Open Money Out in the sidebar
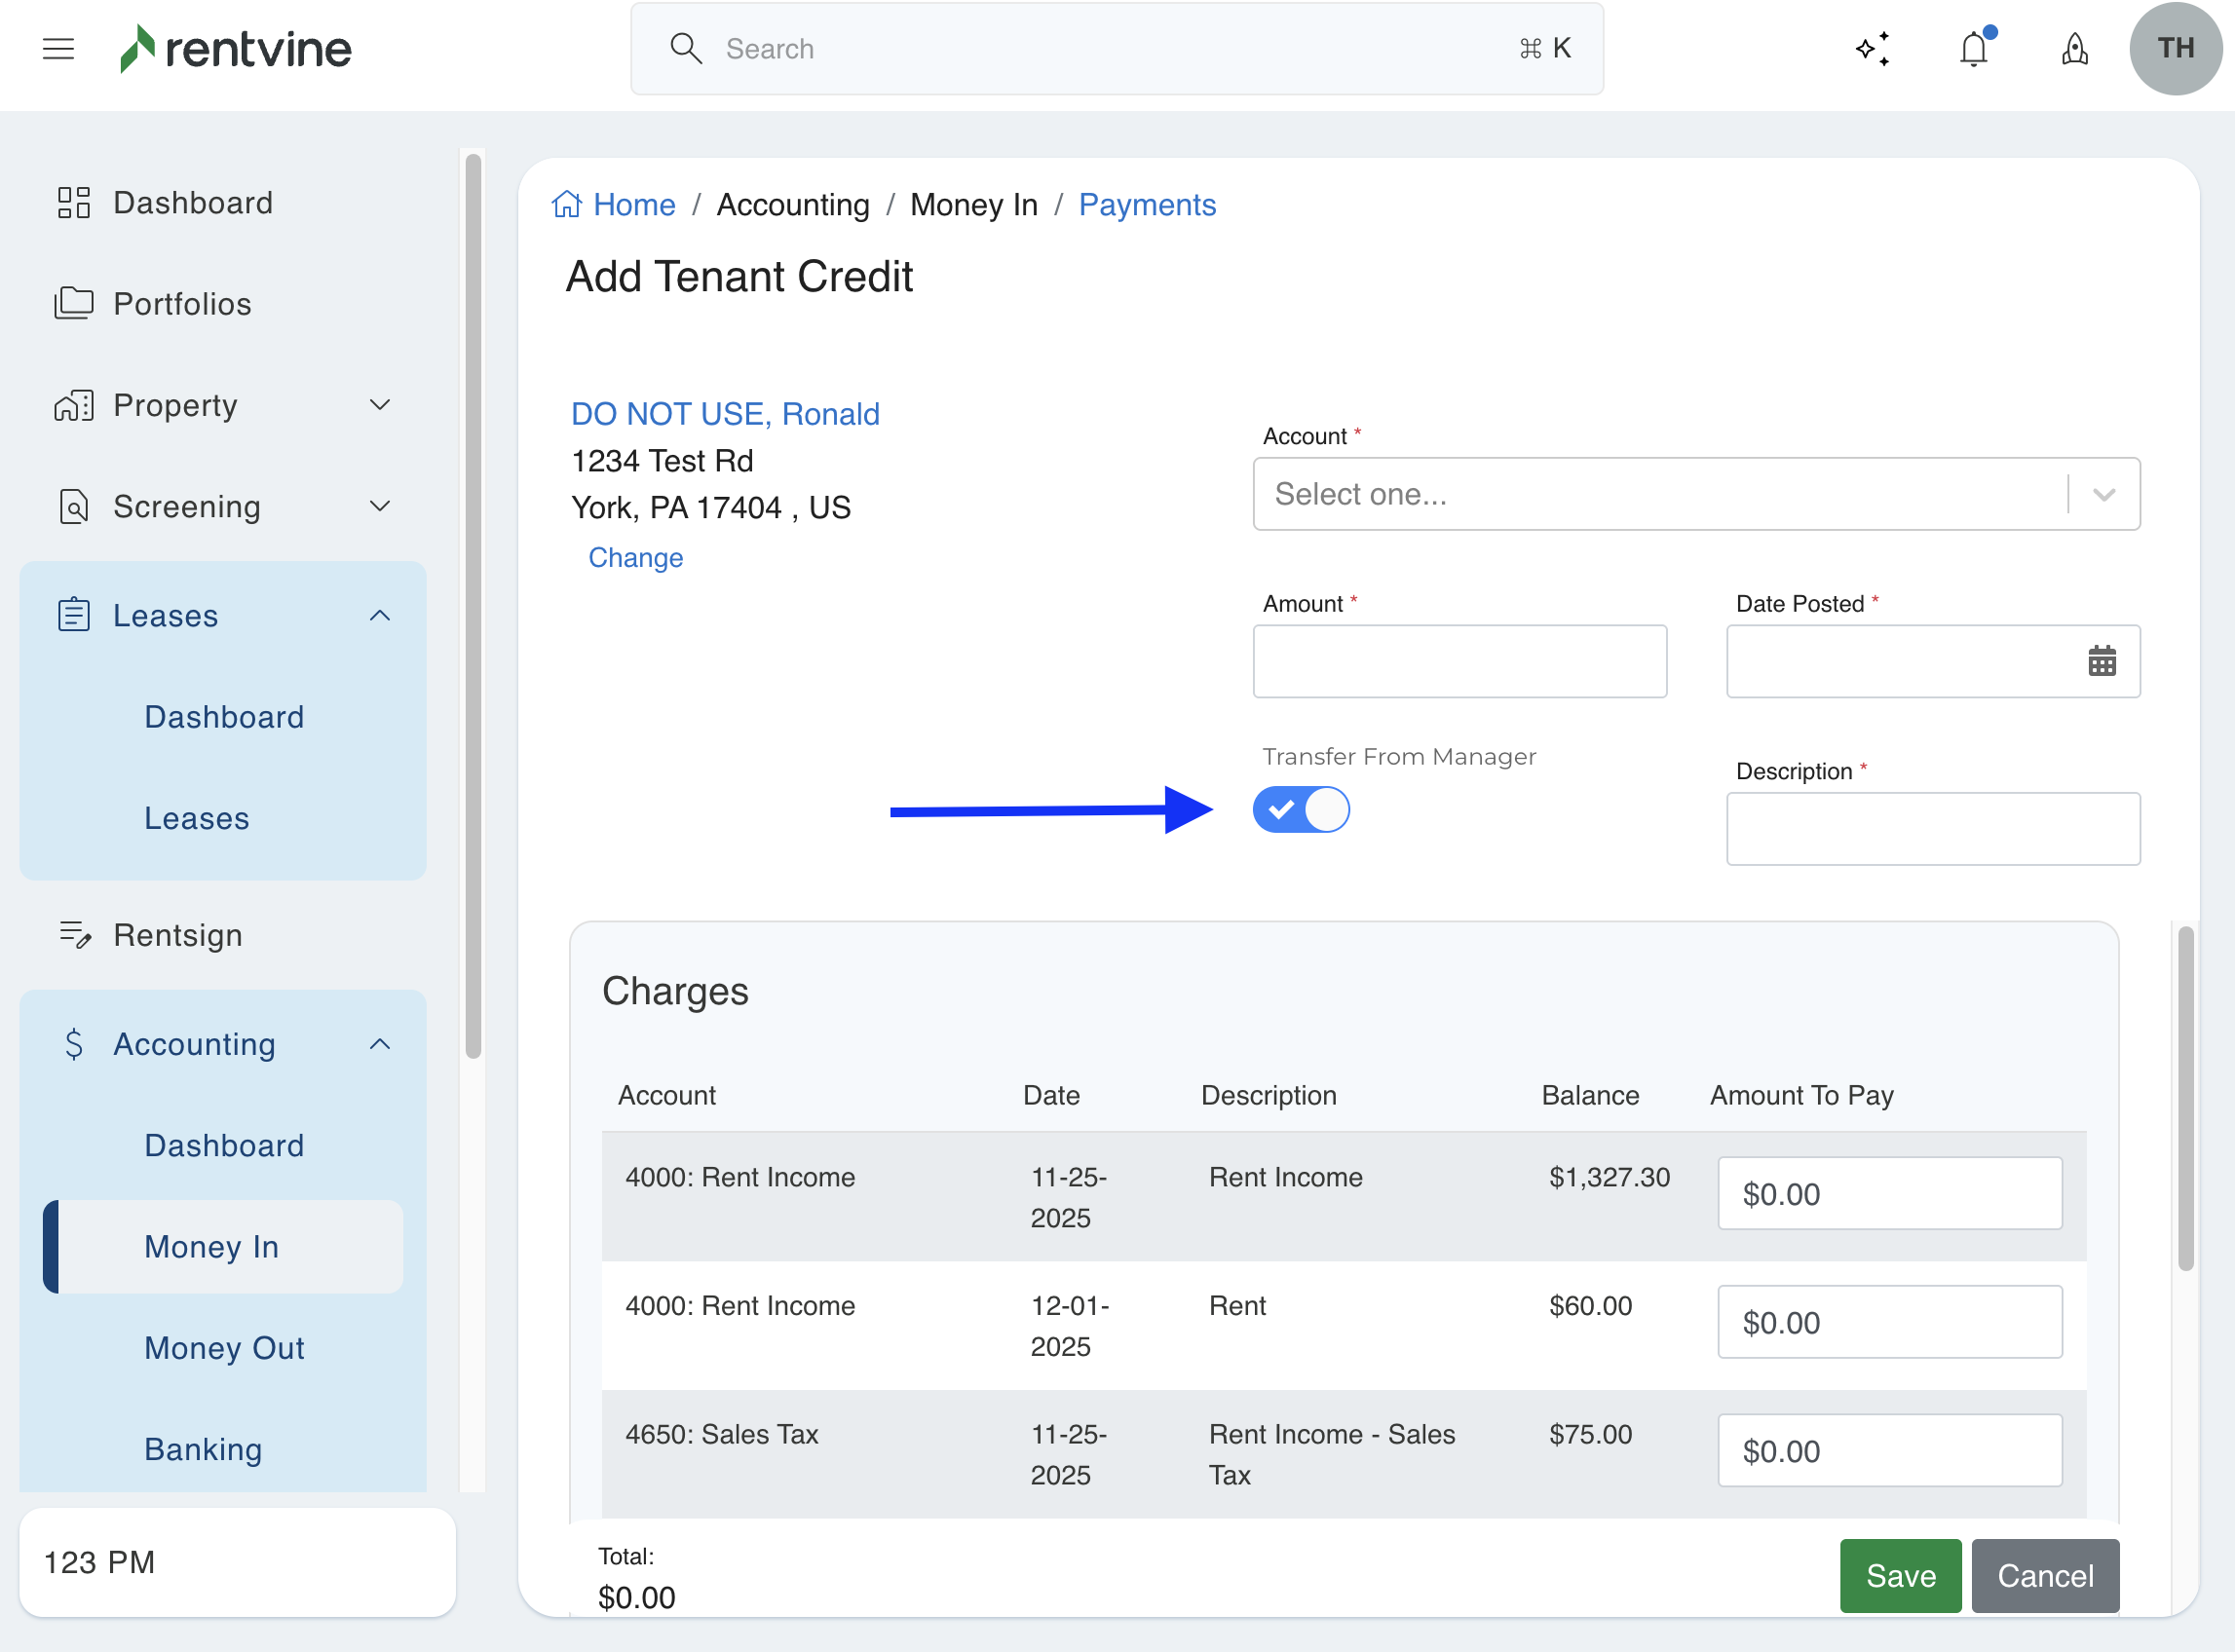Image resolution: width=2235 pixels, height=1652 pixels. [x=224, y=1347]
